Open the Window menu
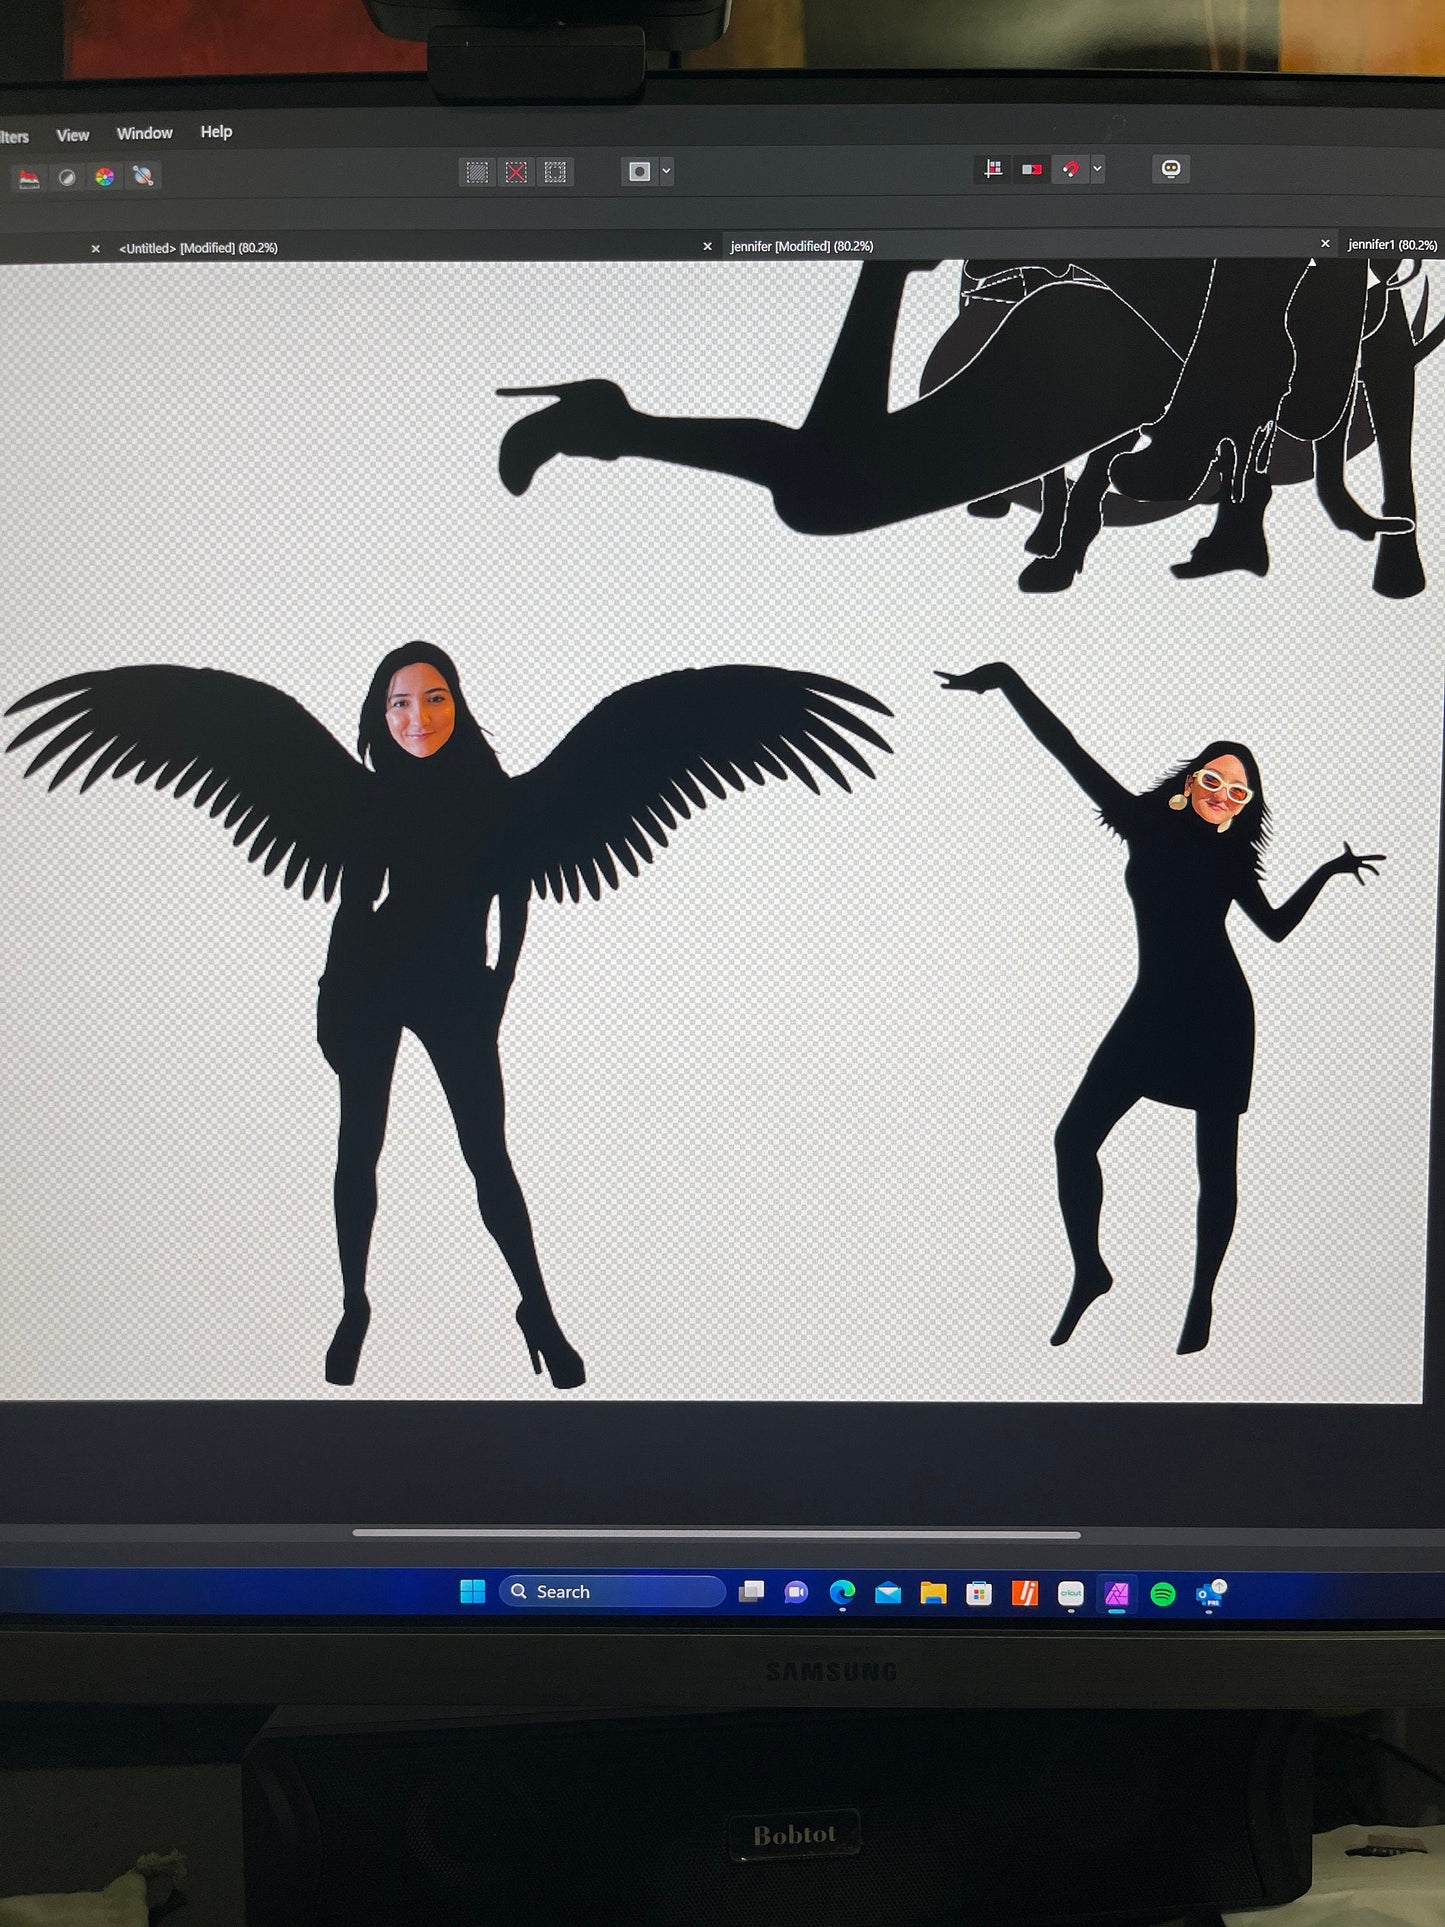 tap(144, 133)
